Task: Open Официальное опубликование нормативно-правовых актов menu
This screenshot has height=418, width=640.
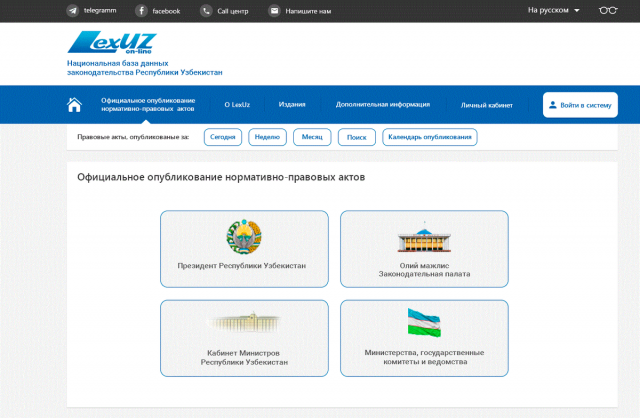Action: [x=148, y=104]
